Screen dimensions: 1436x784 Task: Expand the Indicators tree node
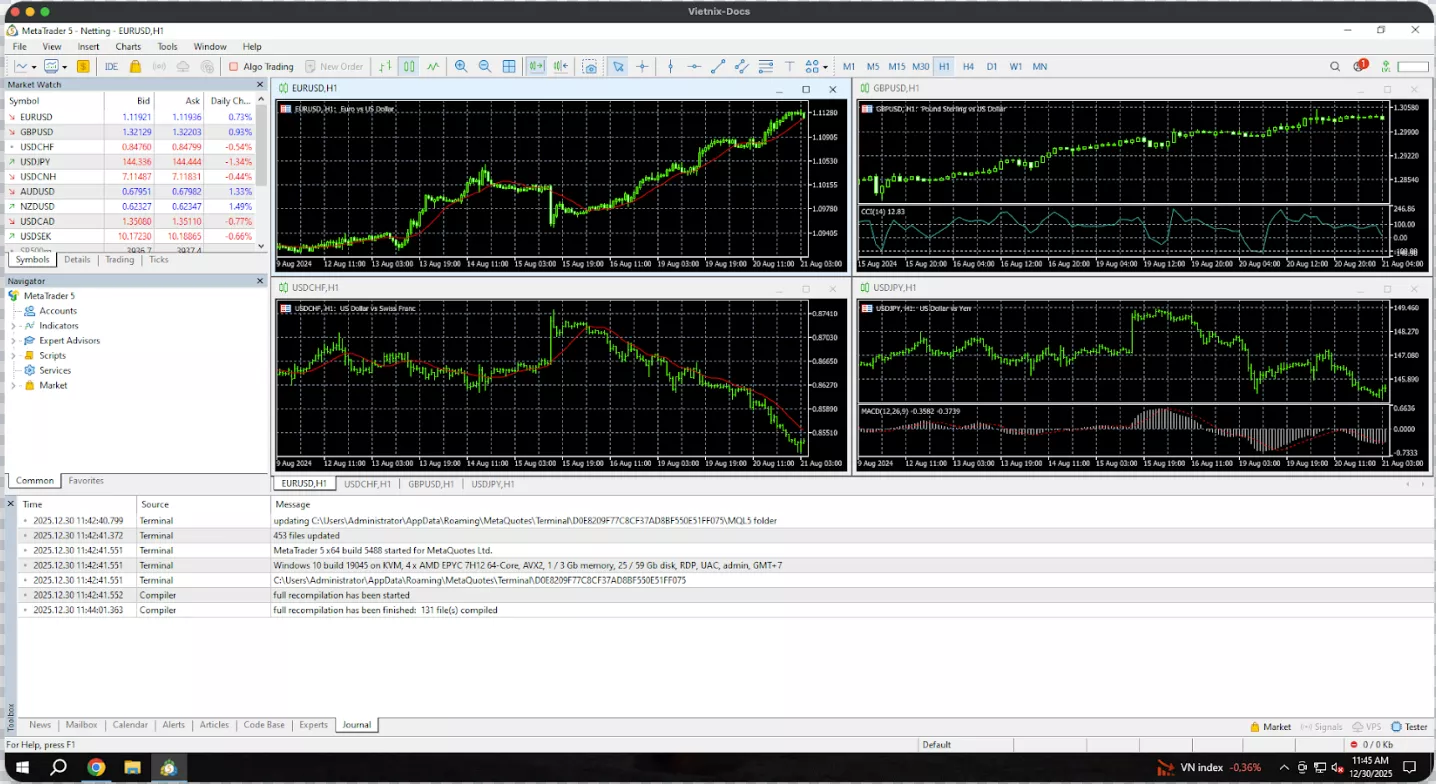point(15,326)
